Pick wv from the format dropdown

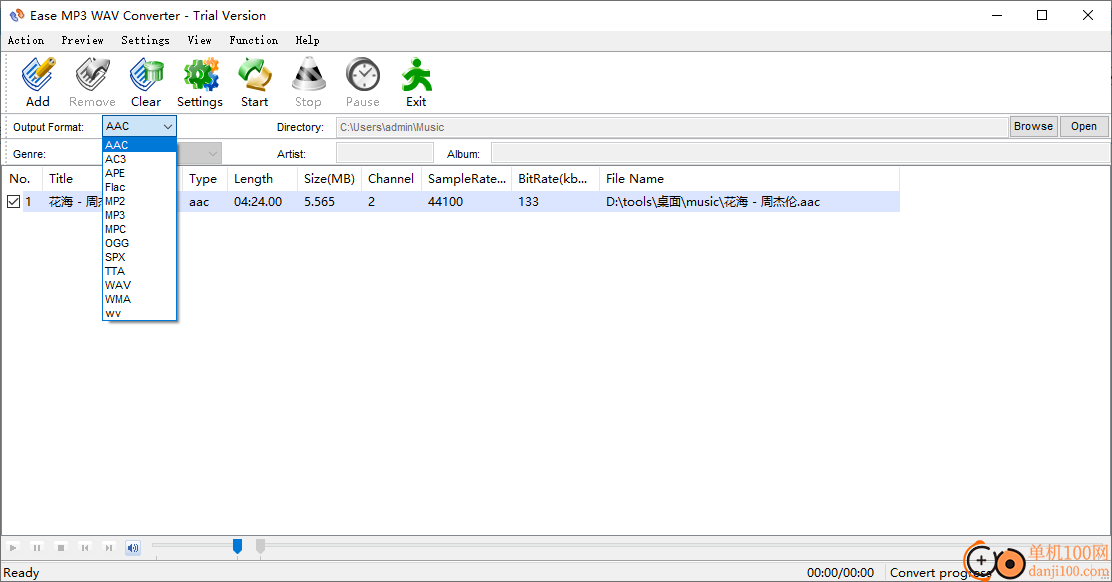139,313
